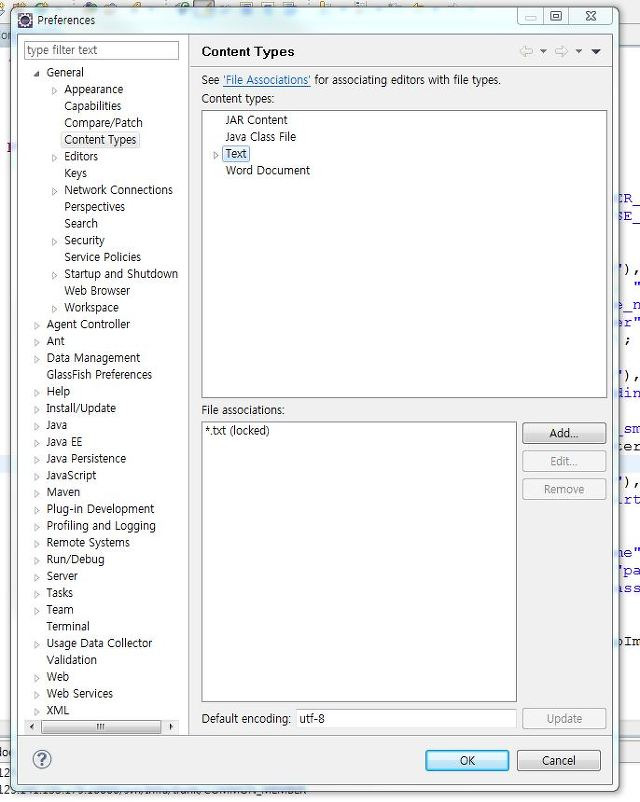Expand the Workspace node

pos(54,309)
